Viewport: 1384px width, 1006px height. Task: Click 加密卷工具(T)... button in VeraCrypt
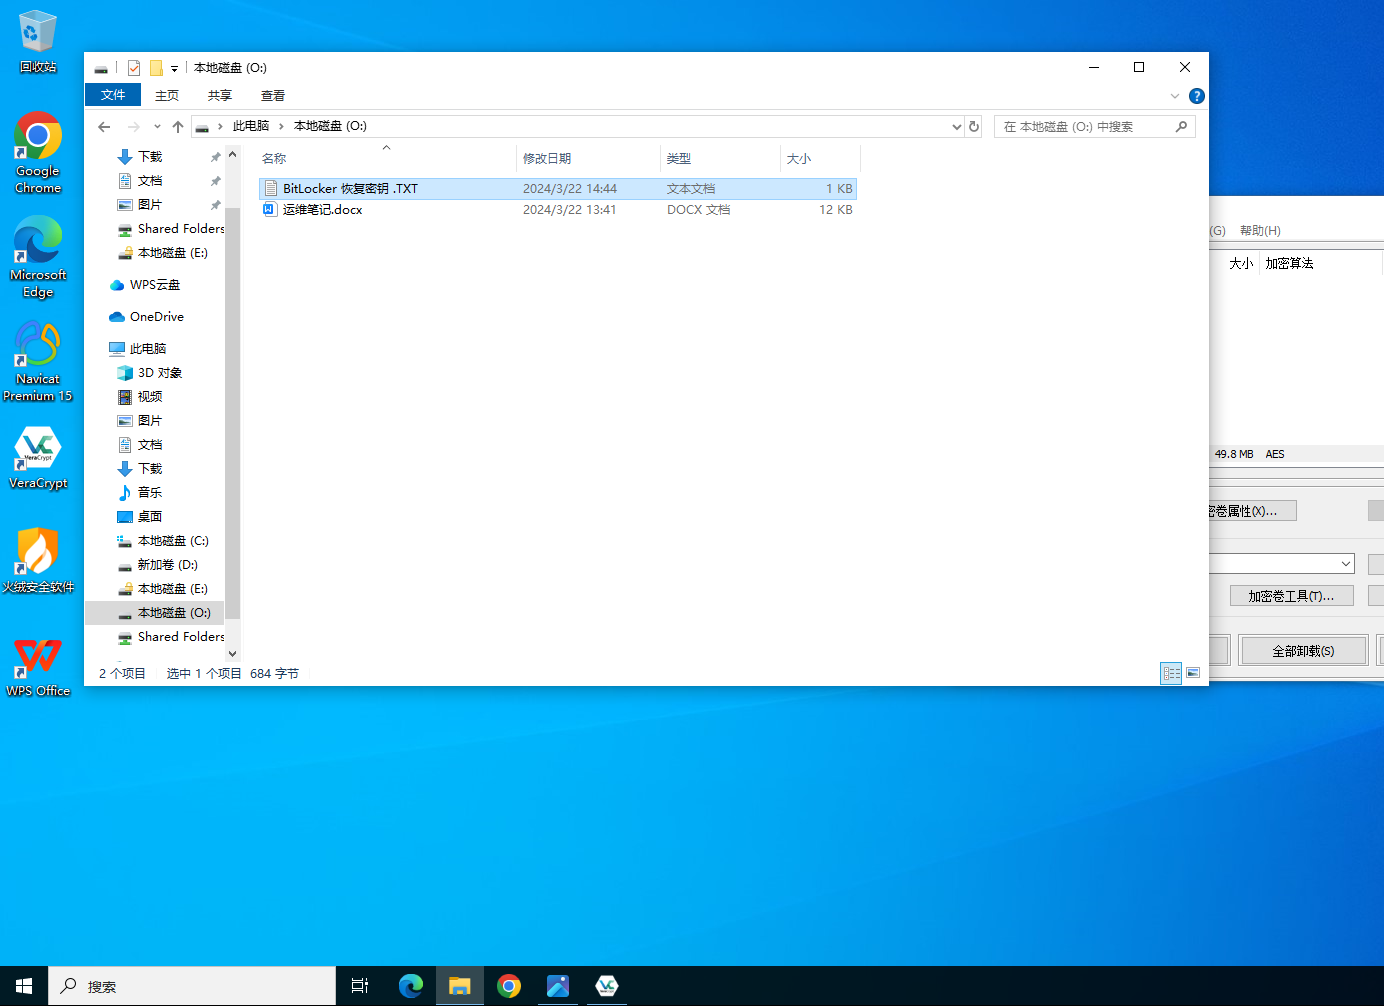[x=1291, y=596]
